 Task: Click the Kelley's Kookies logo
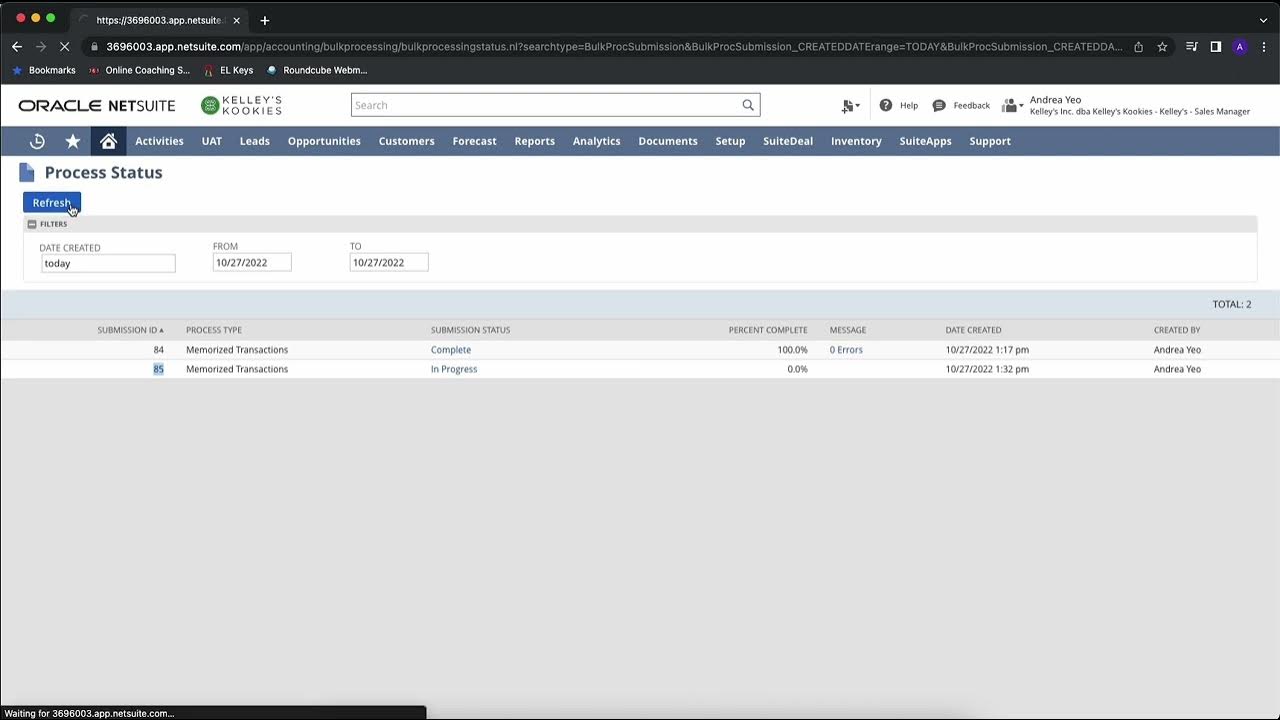coord(241,105)
